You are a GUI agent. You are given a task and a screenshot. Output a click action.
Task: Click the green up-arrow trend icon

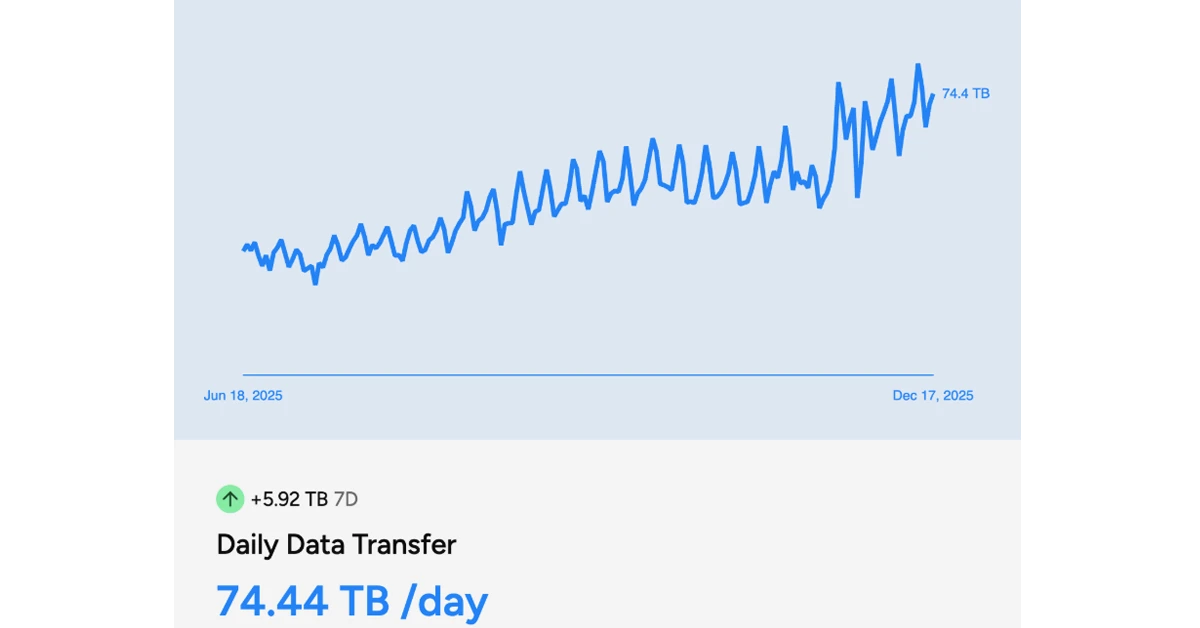tap(230, 499)
